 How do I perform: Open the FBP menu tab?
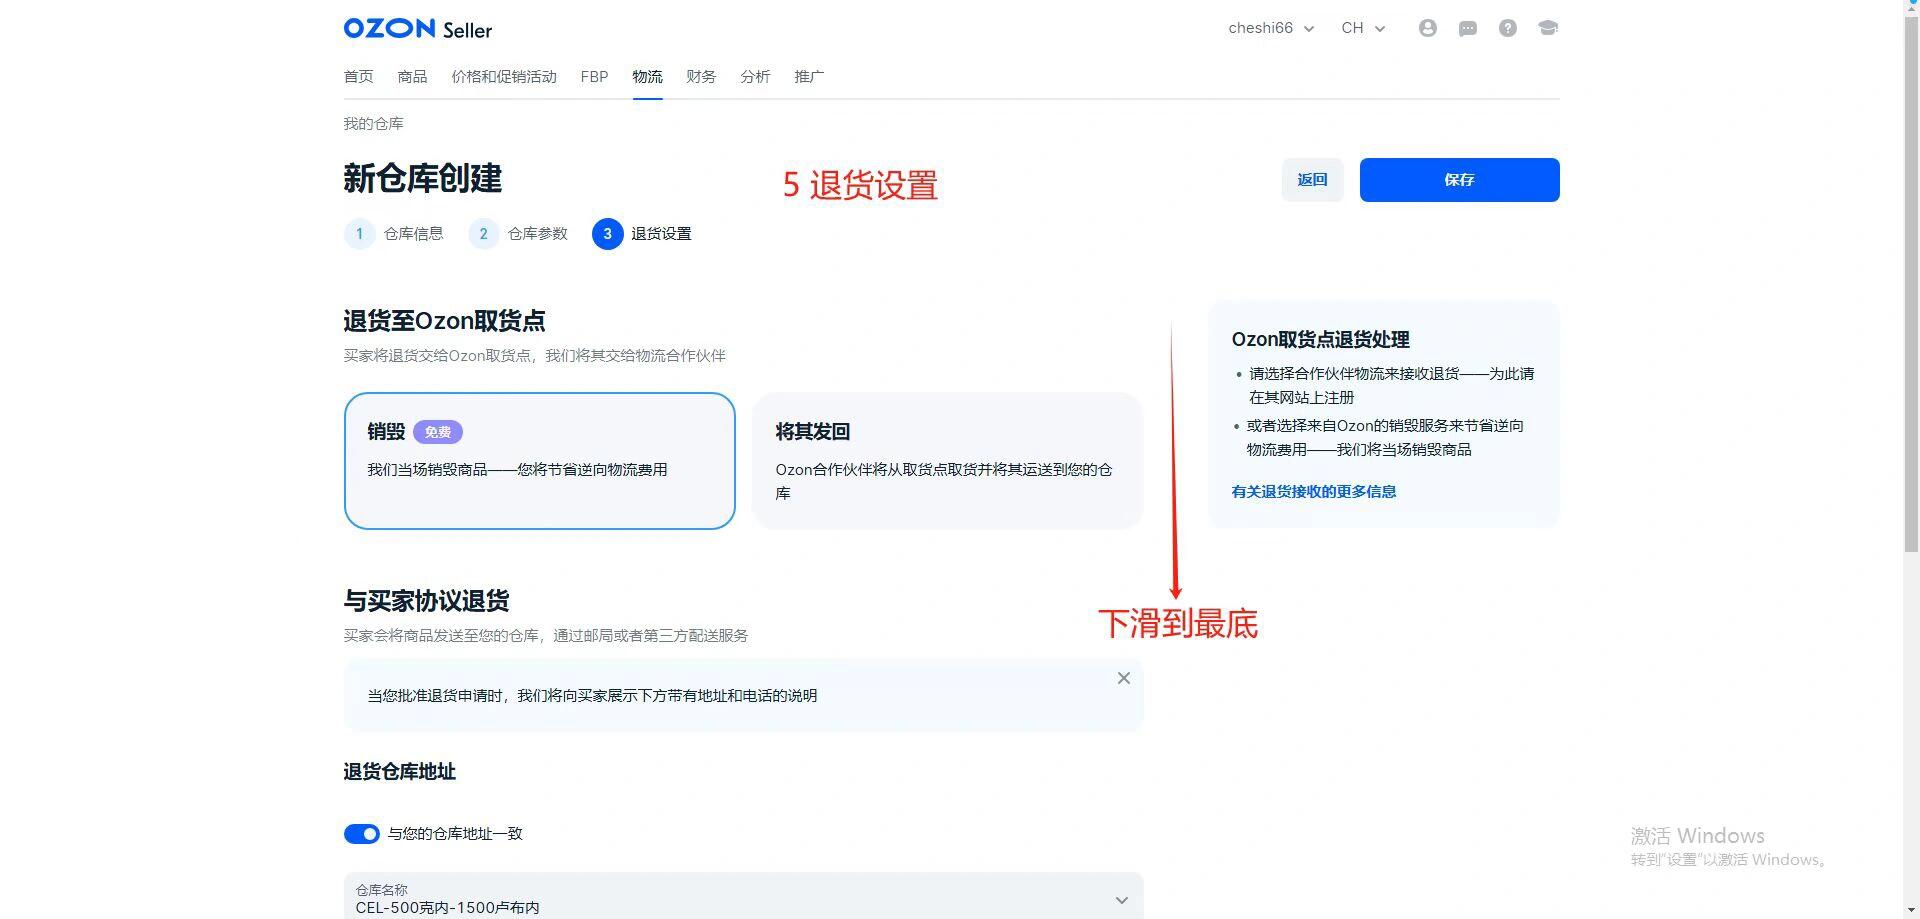point(594,77)
